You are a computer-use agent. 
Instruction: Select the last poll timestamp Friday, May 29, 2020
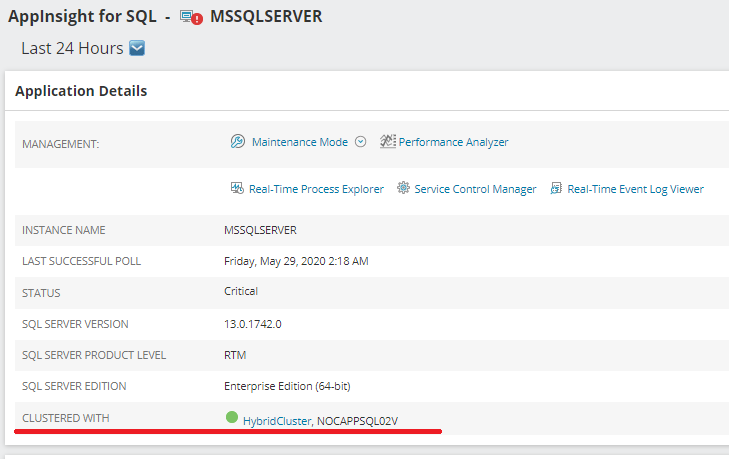(296, 261)
